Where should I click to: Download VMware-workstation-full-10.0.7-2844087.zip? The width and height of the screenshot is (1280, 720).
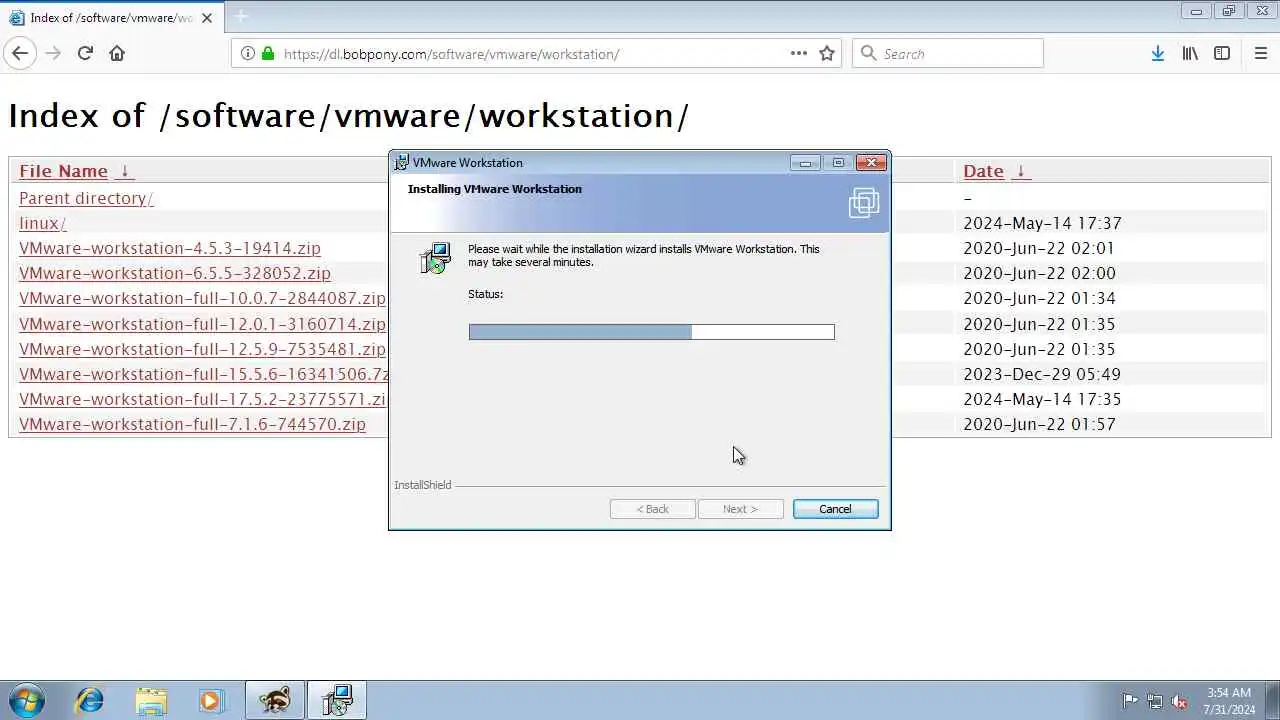pyautogui.click(x=202, y=298)
